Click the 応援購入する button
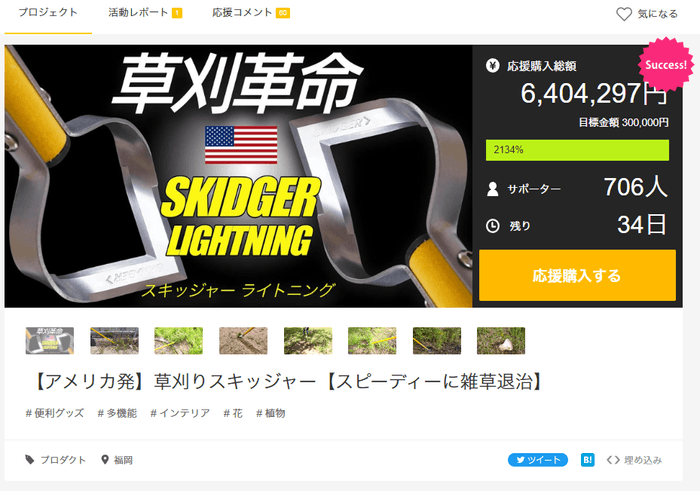The height and width of the screenshot is (491, 700). click(577, 275)
